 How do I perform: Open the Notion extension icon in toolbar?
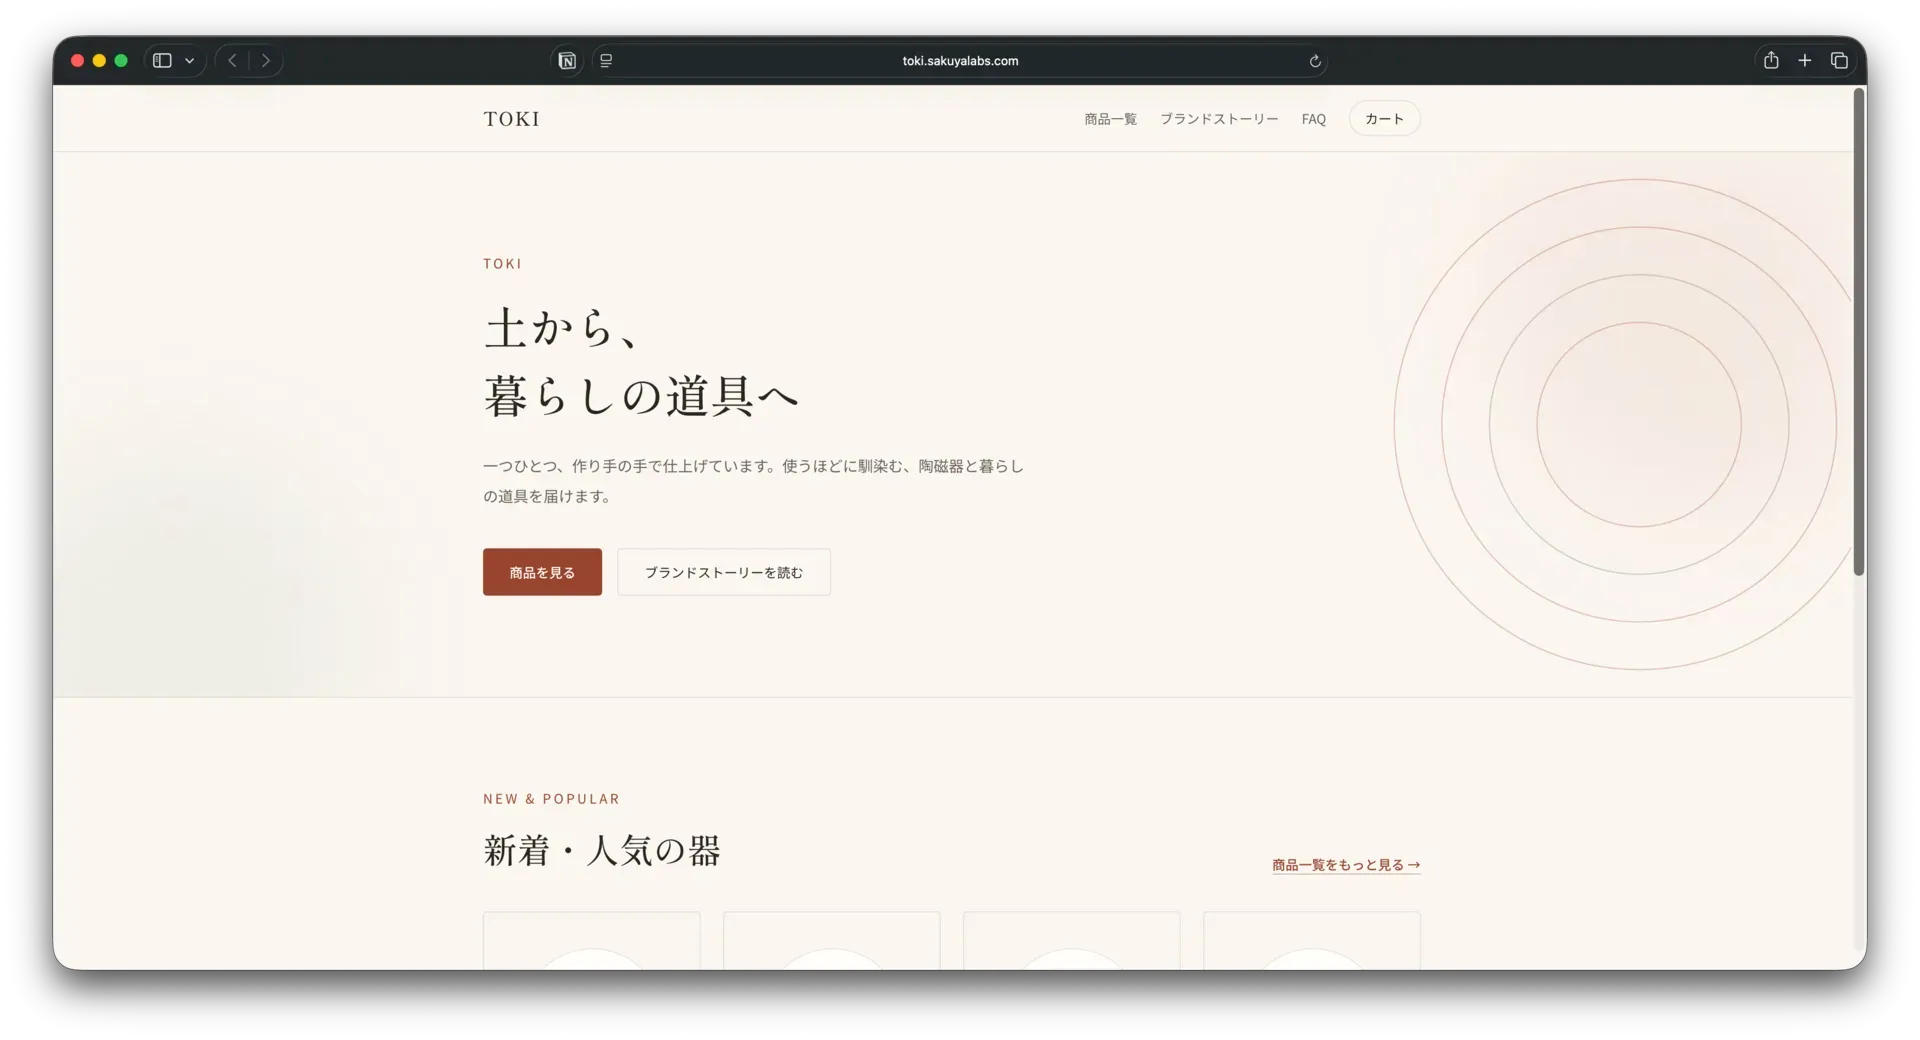567,61
